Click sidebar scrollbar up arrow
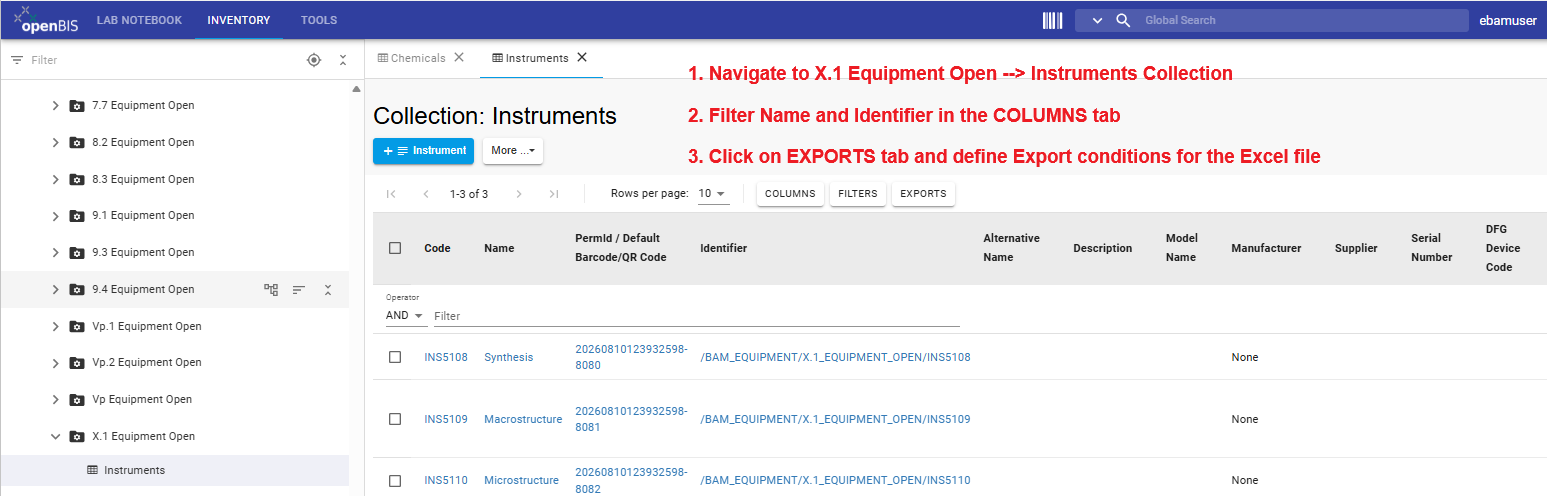This screenshot has height=496, width=1547. [x=357, y=90]
